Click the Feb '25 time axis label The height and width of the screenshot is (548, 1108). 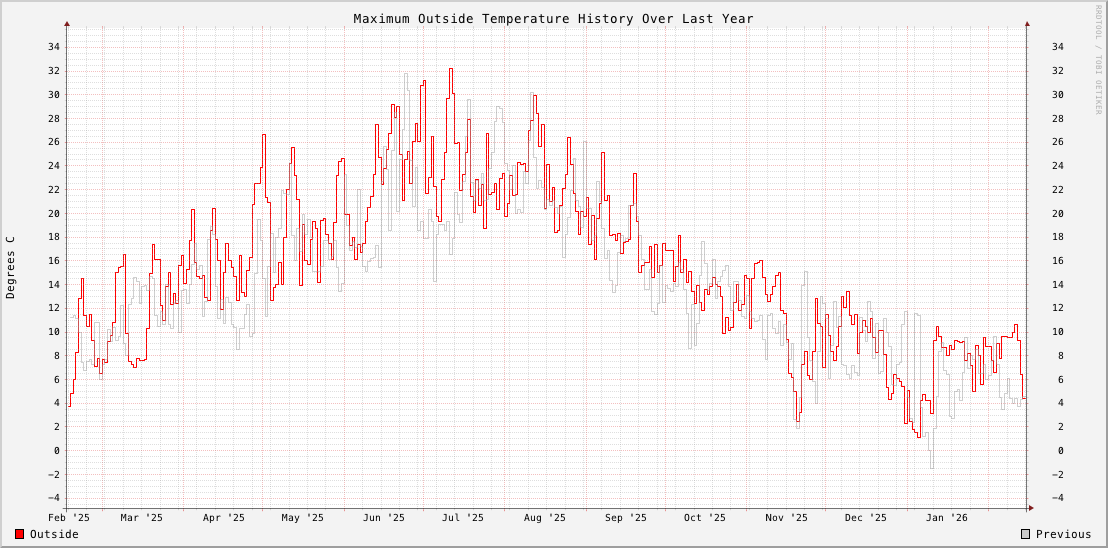(x=69, y=518)
